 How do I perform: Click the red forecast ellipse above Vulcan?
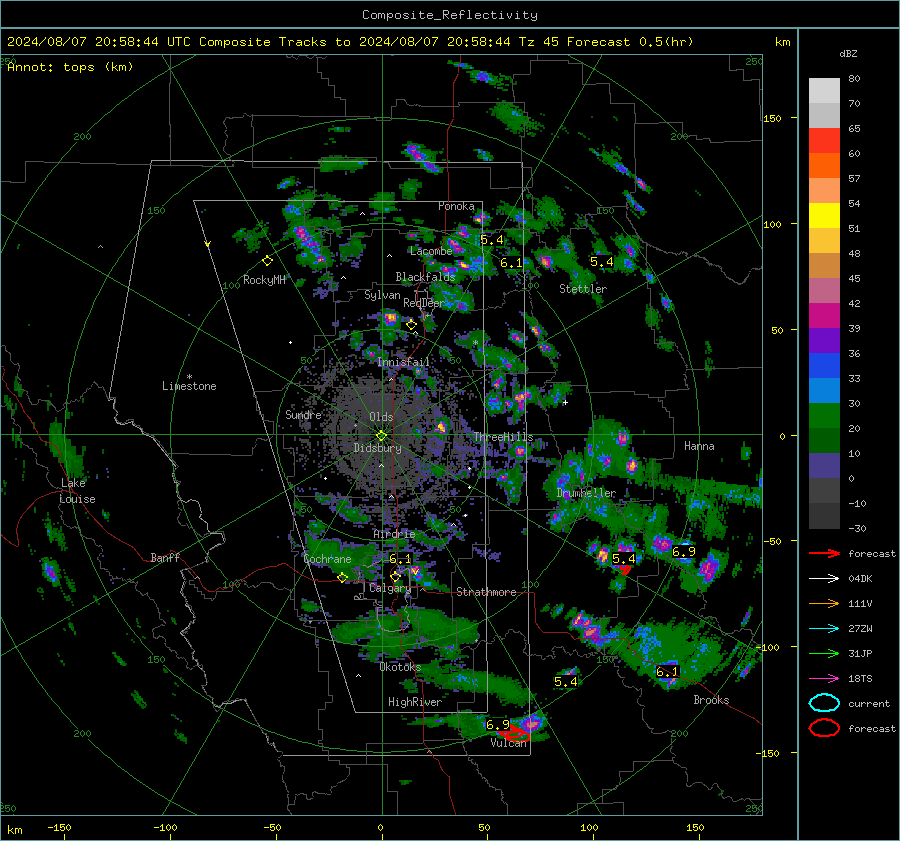point(514,734)
